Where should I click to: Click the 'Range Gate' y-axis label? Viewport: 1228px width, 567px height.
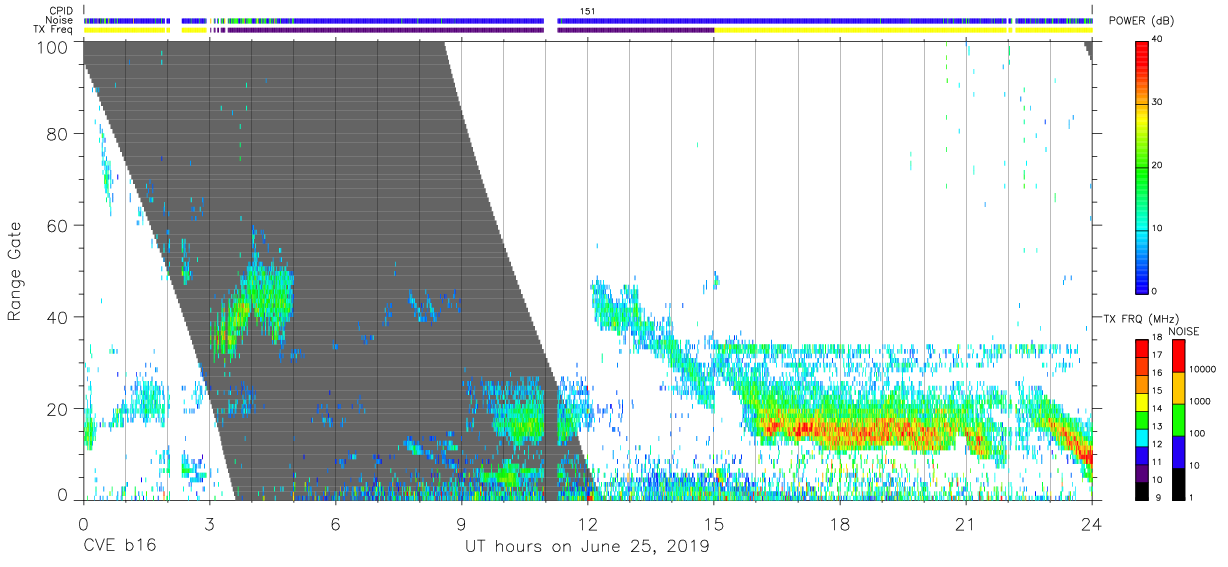(x=15, y=271)
